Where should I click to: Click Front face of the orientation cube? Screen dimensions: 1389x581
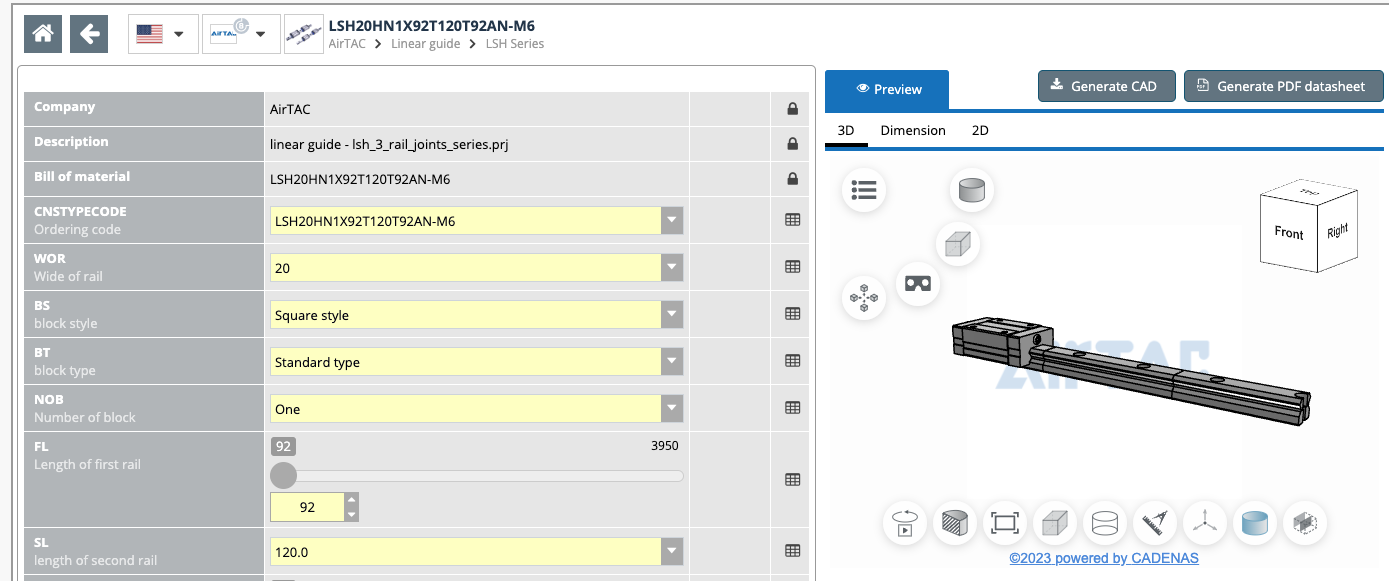1289,232
